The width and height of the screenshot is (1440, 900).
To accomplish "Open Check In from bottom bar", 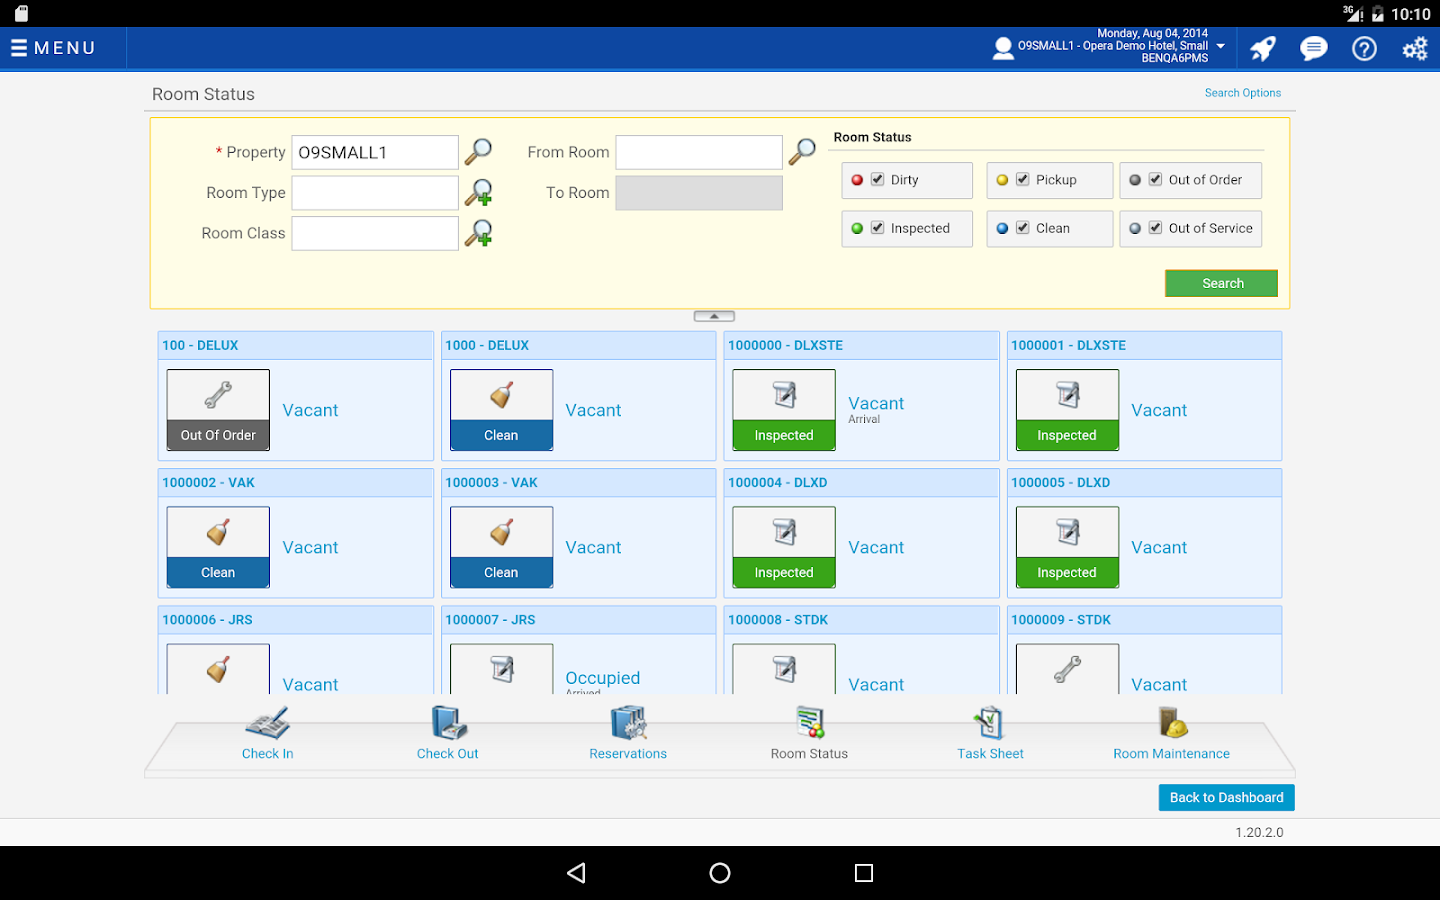I will coord(267,734).
